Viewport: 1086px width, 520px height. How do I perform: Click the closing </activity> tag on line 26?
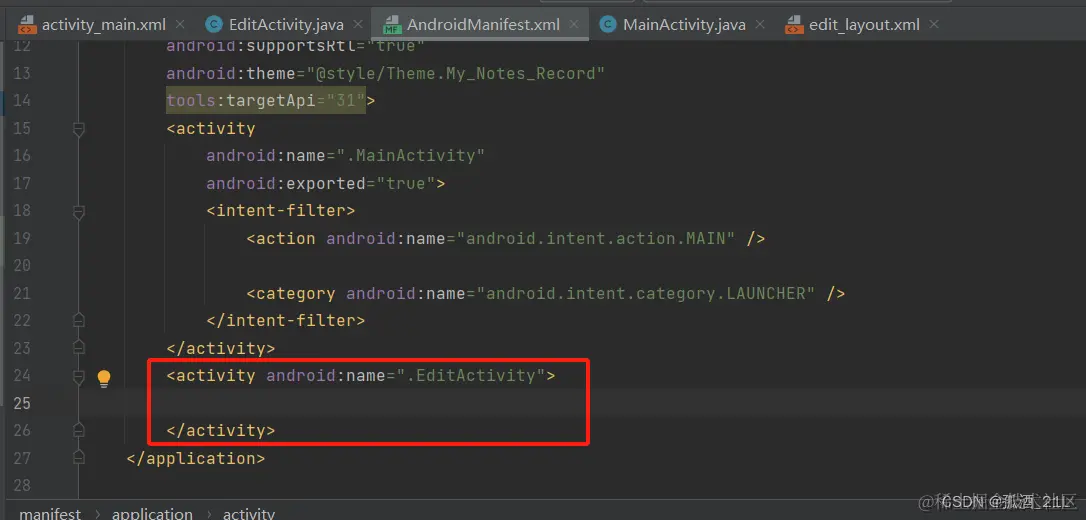tap(220, 430)
